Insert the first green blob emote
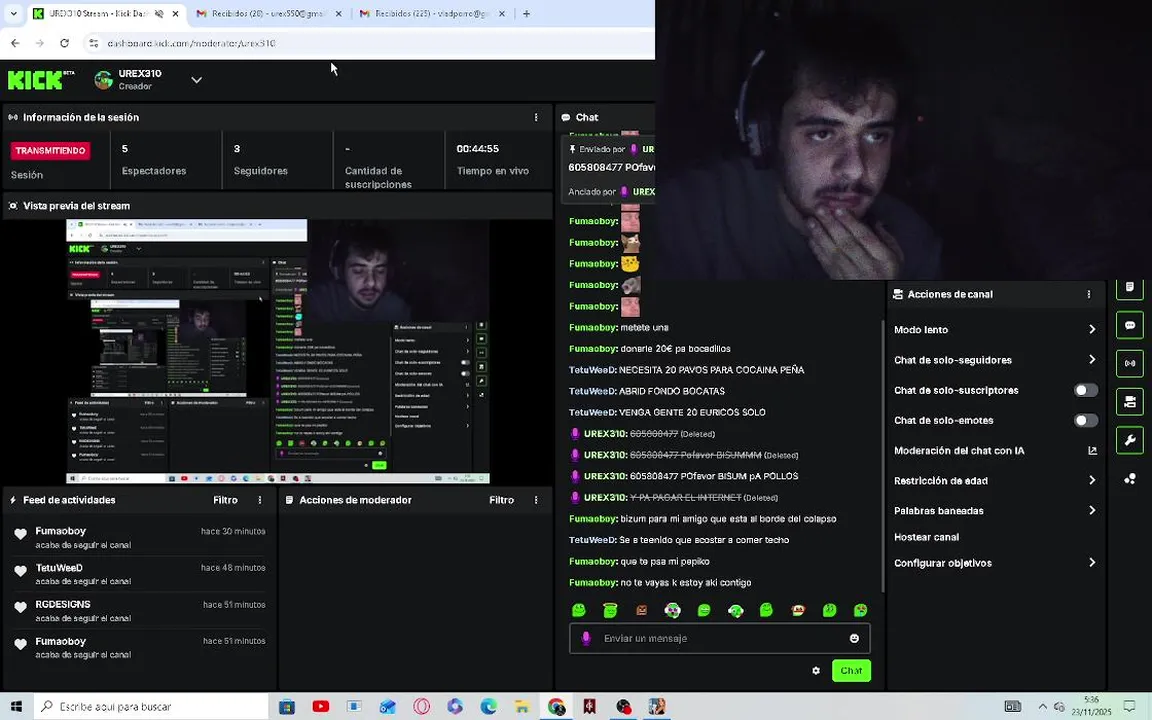This screenshot has height=720, width=1152. click(x=579, y=610)
